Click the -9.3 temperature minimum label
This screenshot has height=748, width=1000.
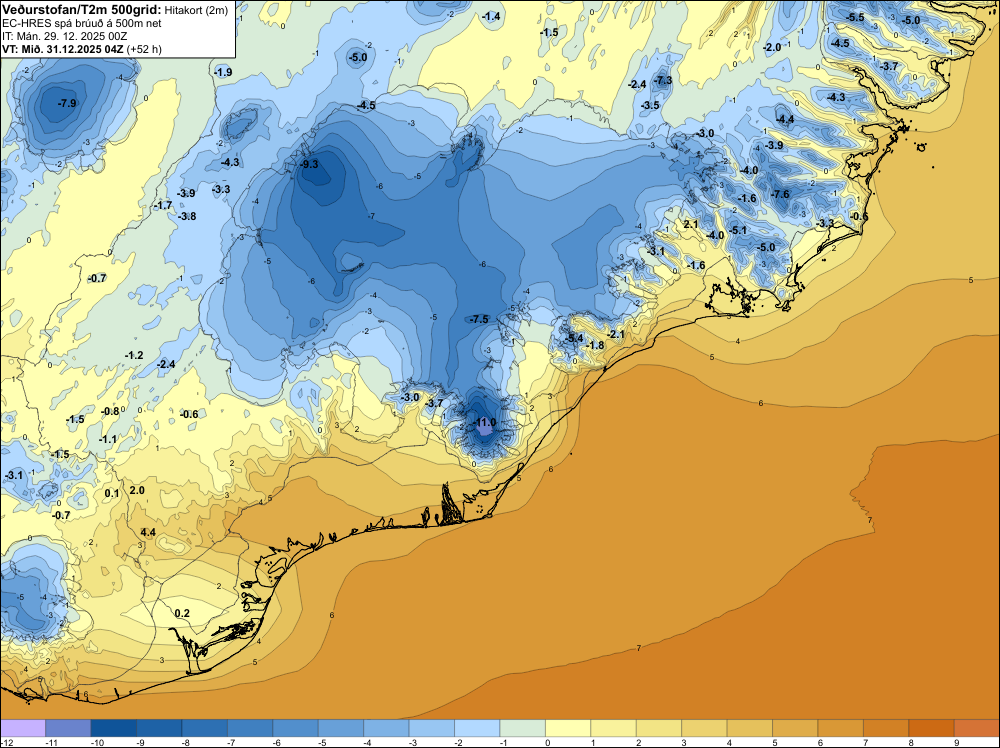pyautogui.click(x=309, y=164)
